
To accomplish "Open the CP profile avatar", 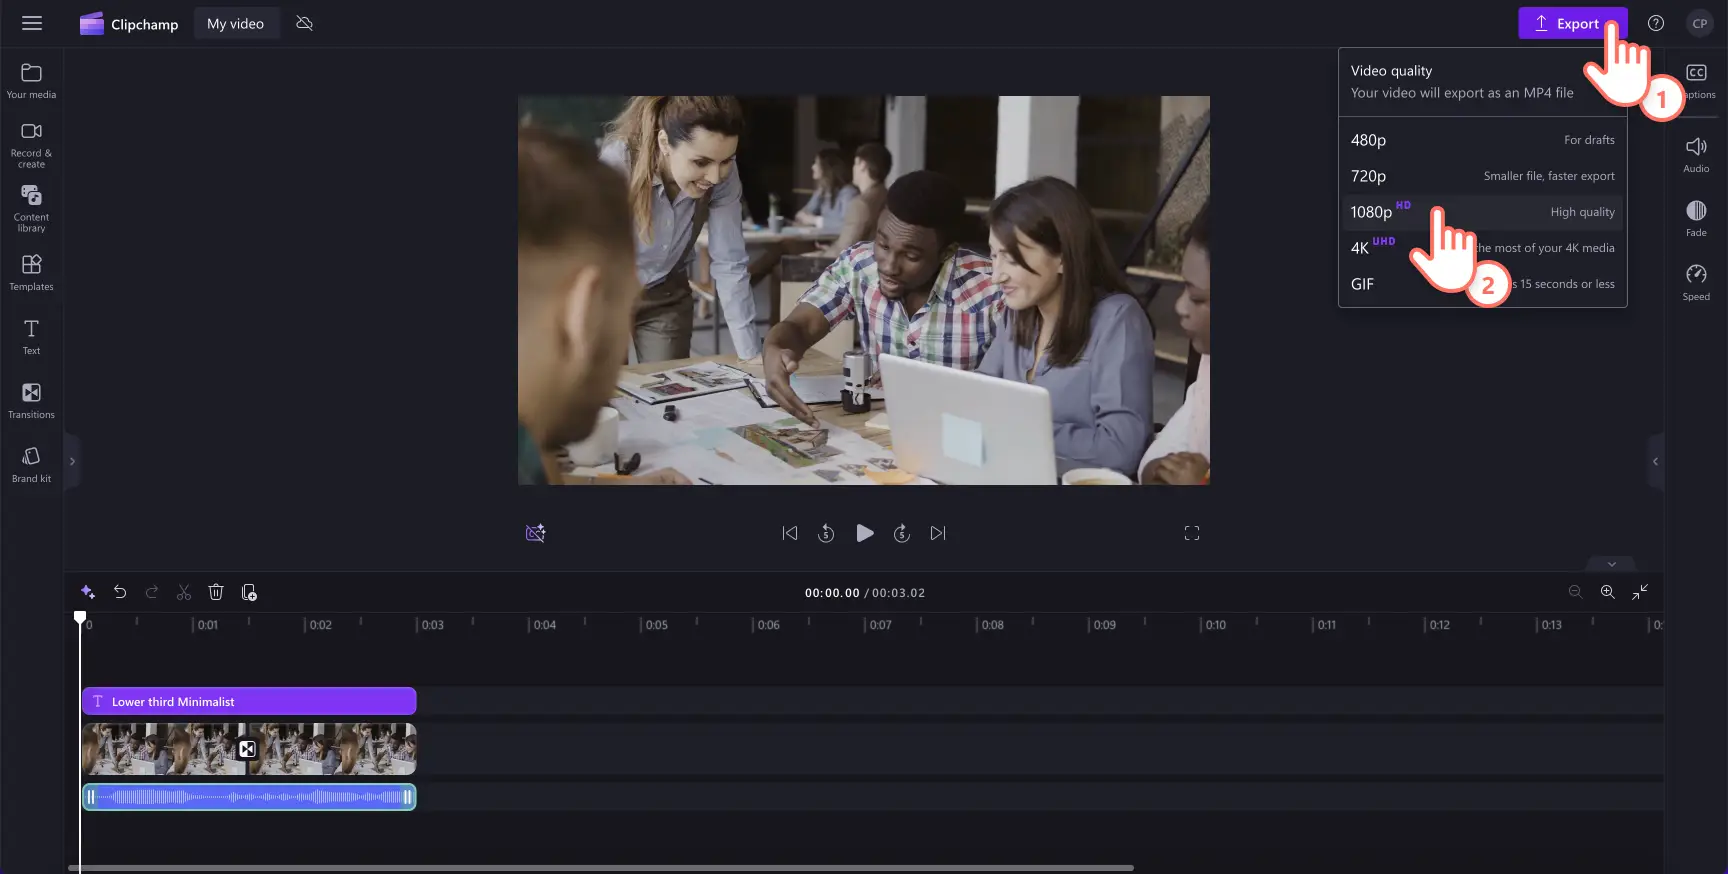I will click(x=1700, y=23).
